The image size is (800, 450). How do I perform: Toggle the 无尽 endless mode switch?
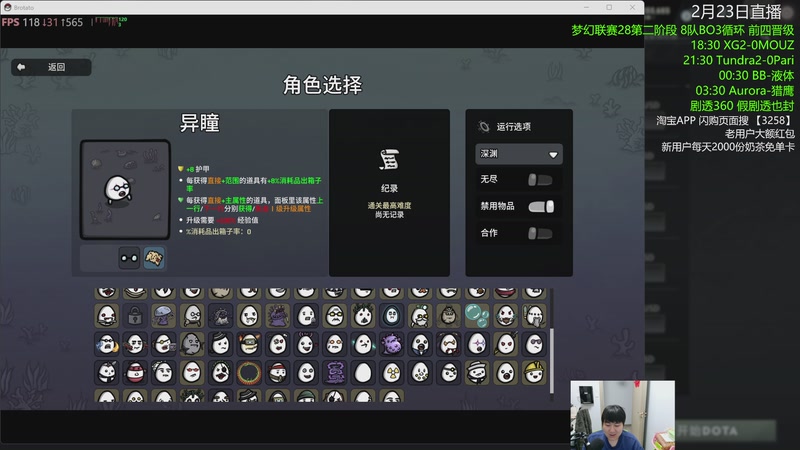click(x=540, y=180)
